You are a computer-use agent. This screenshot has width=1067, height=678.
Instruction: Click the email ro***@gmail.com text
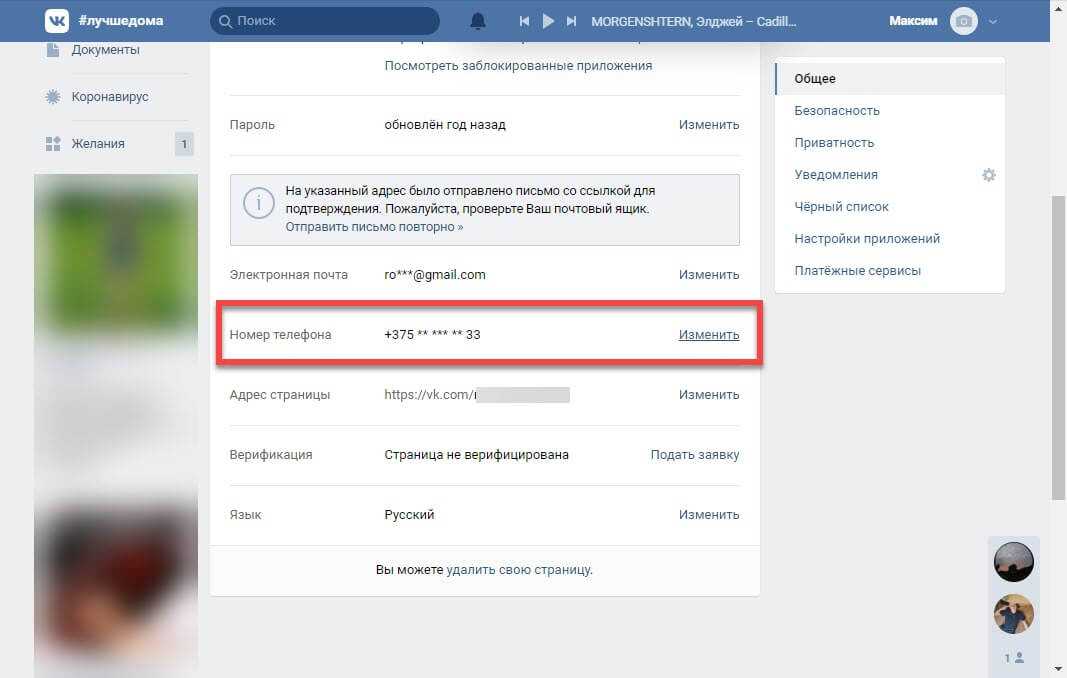(435, 274)
